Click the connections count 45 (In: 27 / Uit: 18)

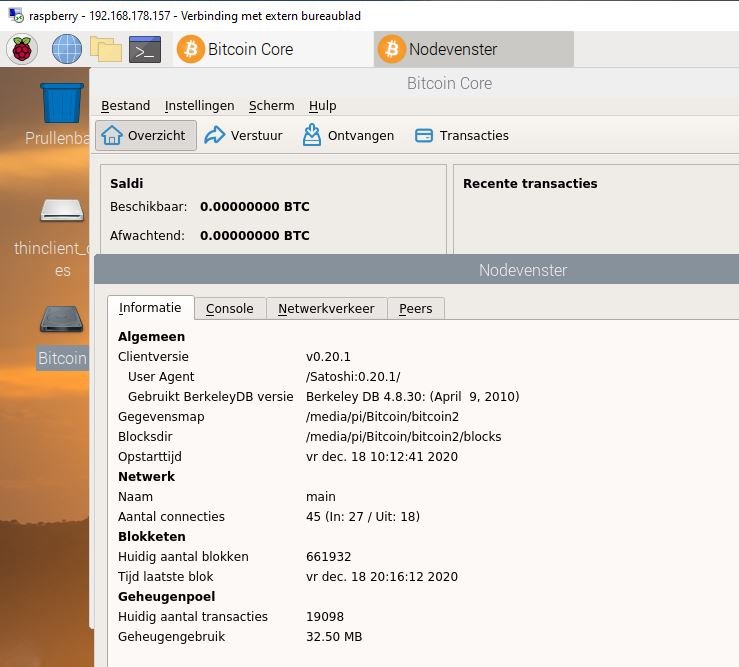click(362, 517)
